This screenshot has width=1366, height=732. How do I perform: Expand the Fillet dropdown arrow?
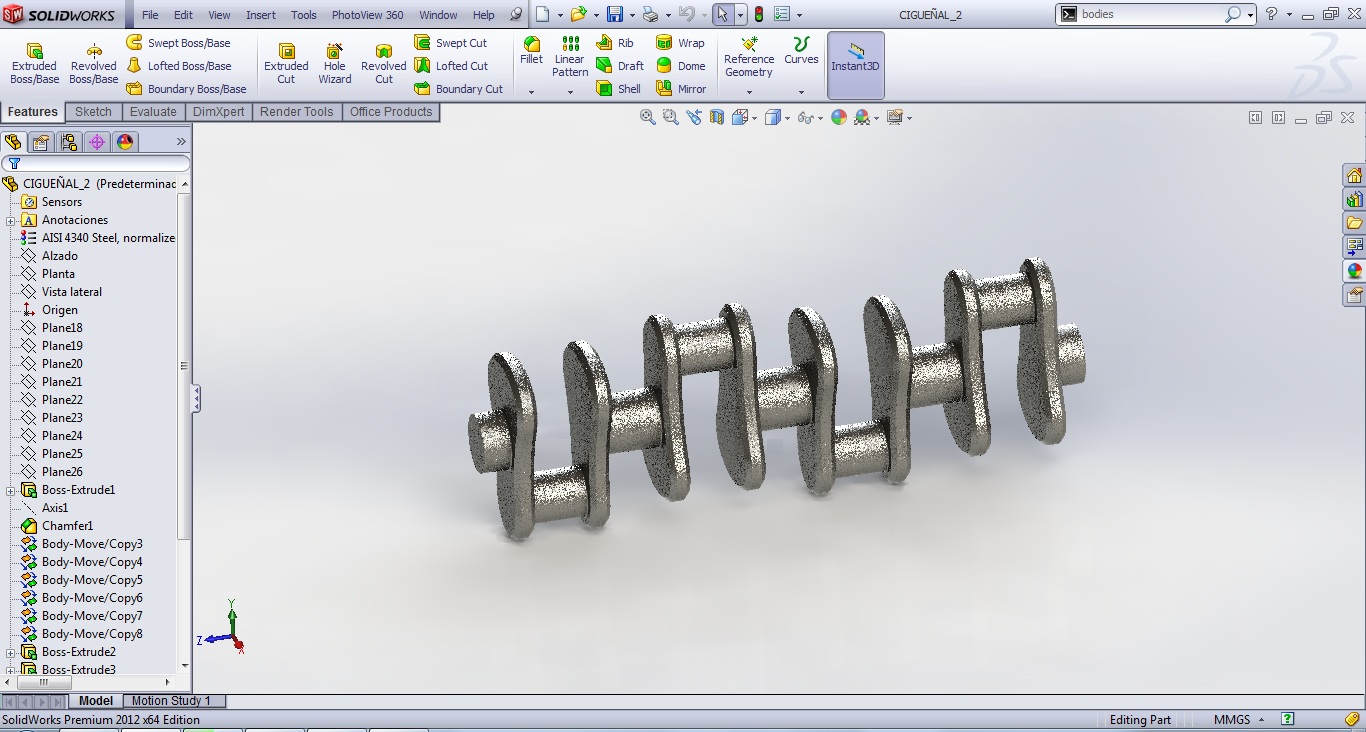[x=531, y=92]
